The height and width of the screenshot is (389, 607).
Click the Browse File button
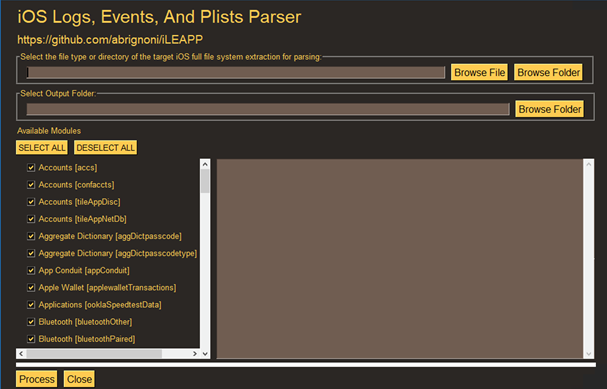coord(479,72)
